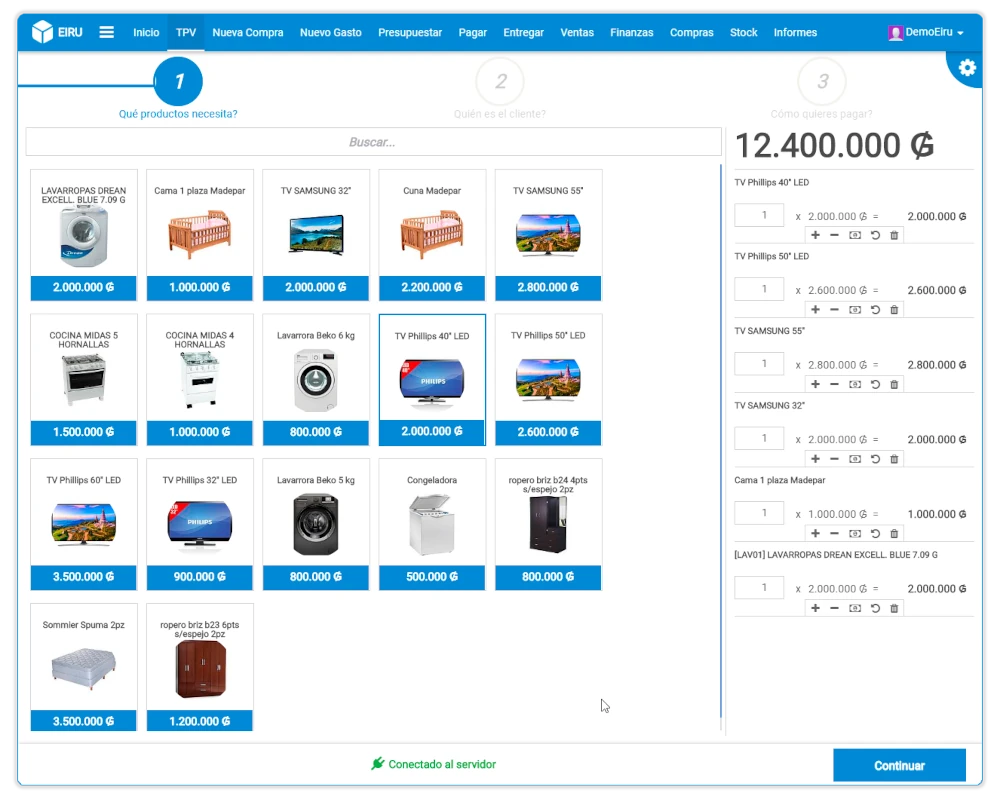The image size is (1000, 799).
Task: Increase quantity of Cama 1 plaza Madepar in cart
Action: [815, 534]
